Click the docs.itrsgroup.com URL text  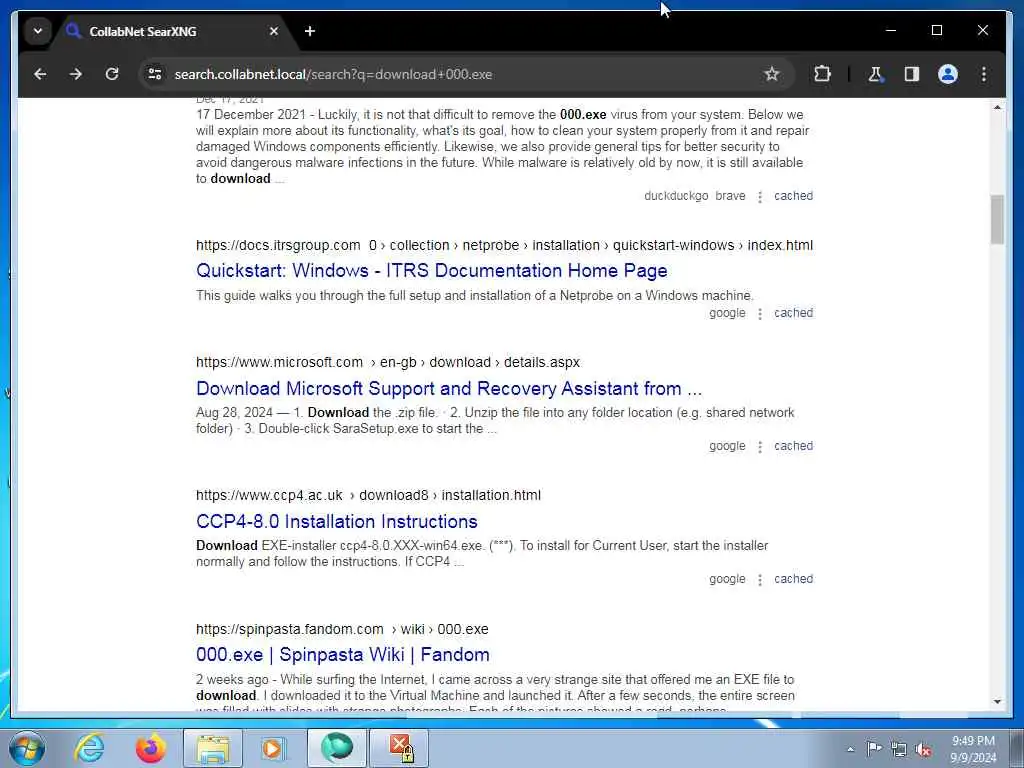pos(278,245)
